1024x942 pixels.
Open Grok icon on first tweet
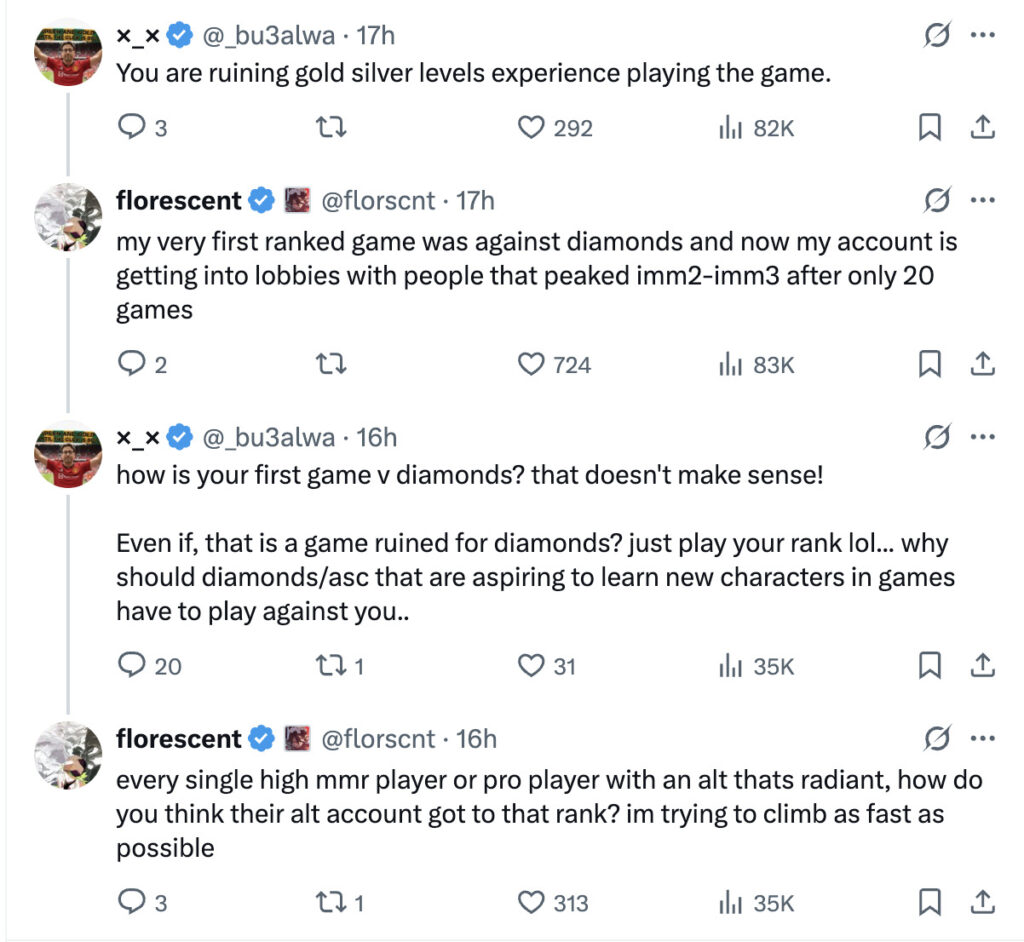click(x=937, y=36)
